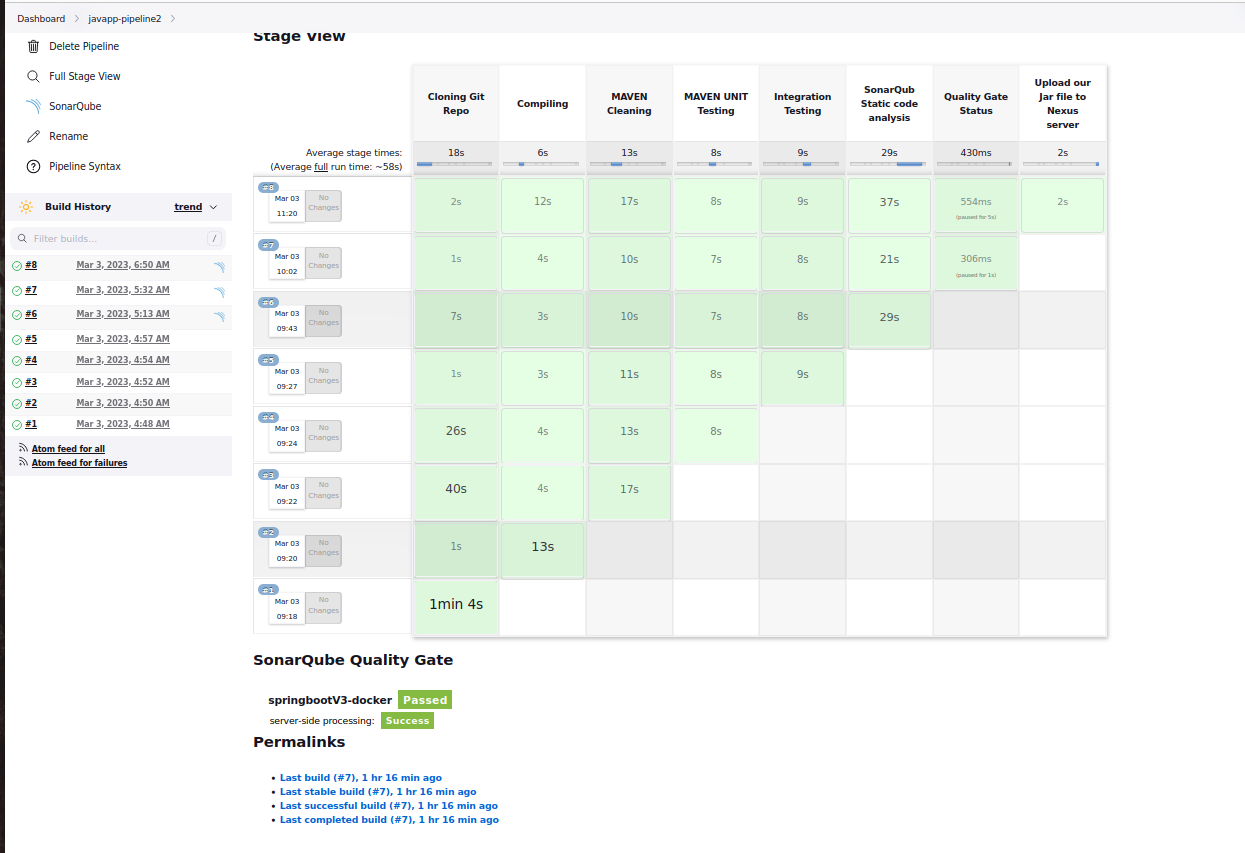The height and width of the screenshot is (853, 1245).
Task: Expand the trend dropdown chevron
Action: [x=213, y=207]
